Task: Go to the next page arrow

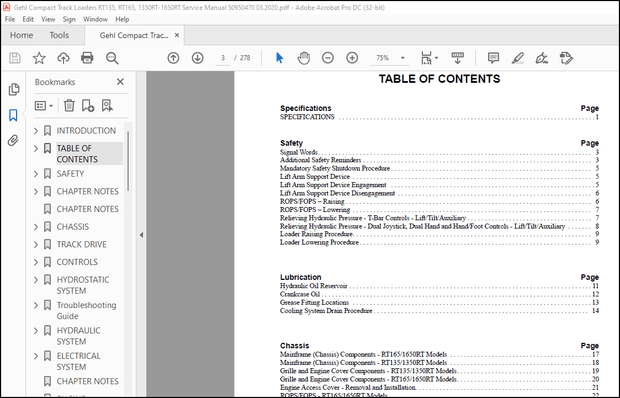Action: coord(197,58)
